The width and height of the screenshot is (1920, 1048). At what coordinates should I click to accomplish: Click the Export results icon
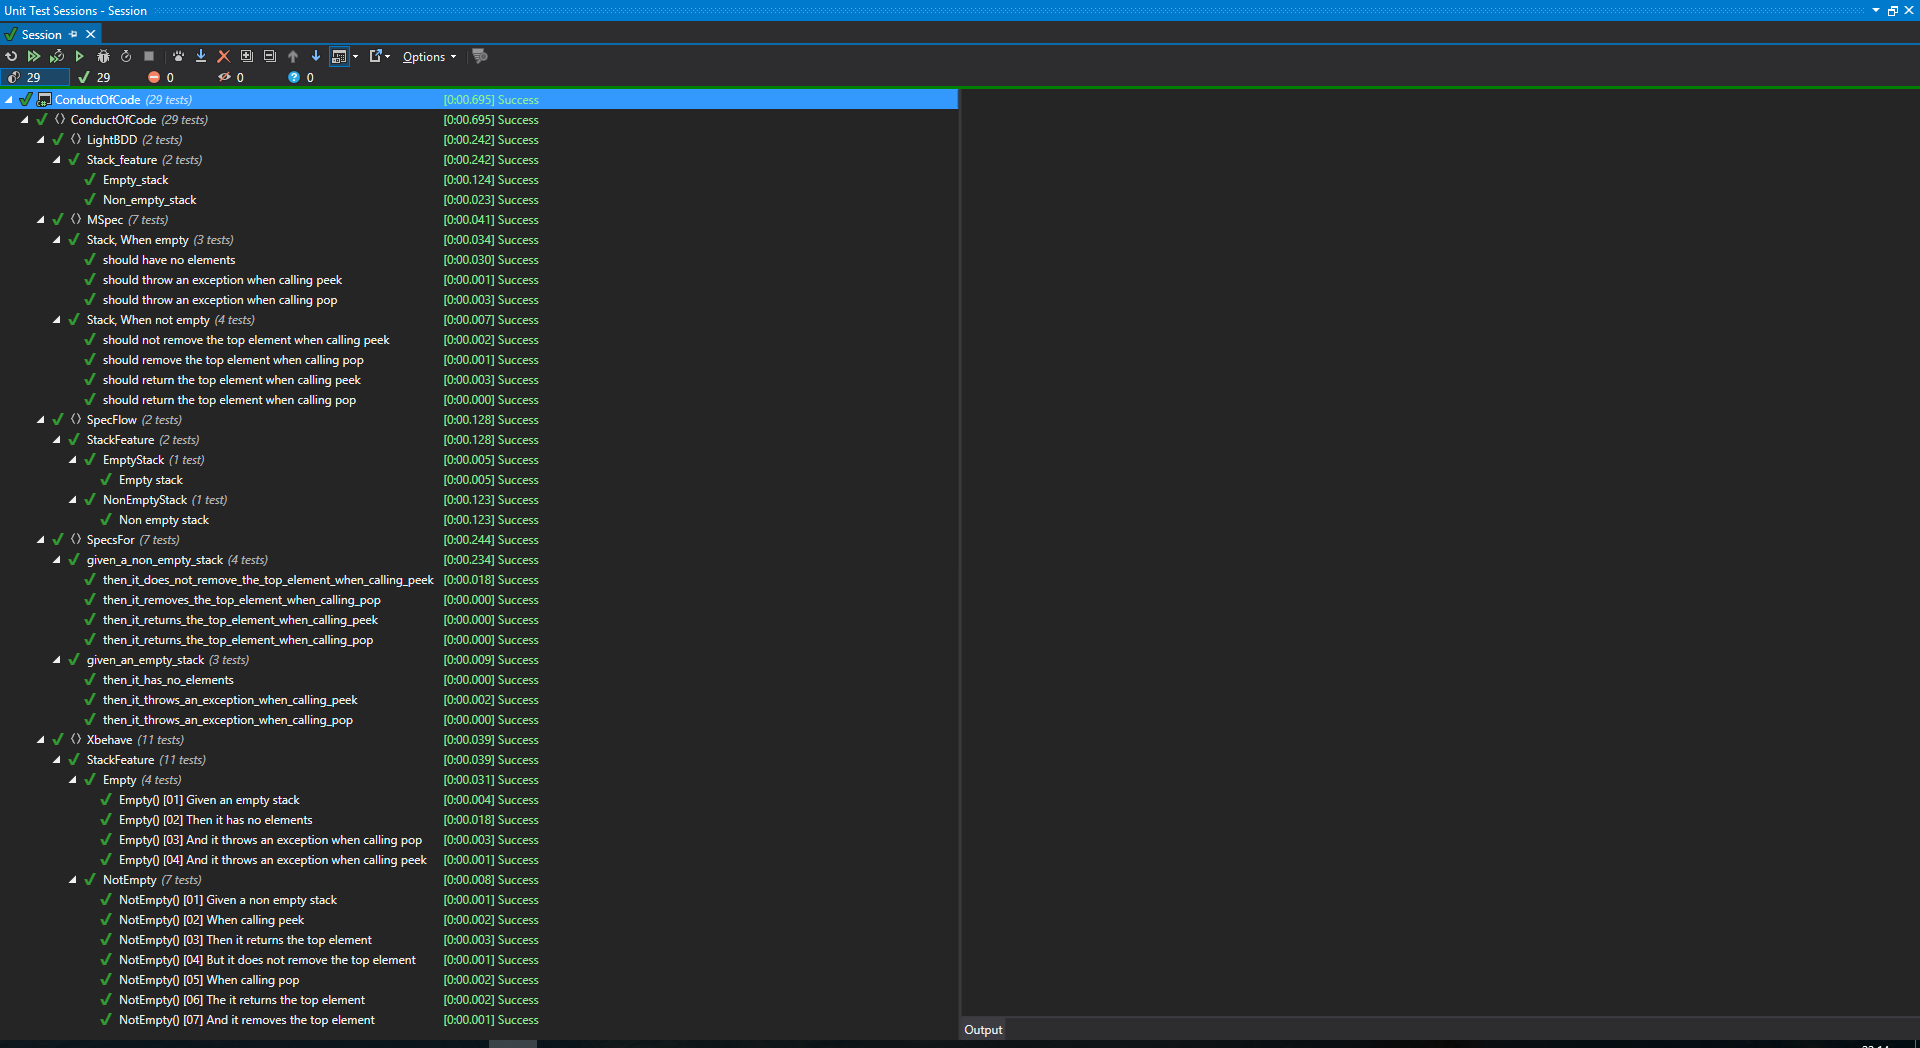click(x=376, y=57)
